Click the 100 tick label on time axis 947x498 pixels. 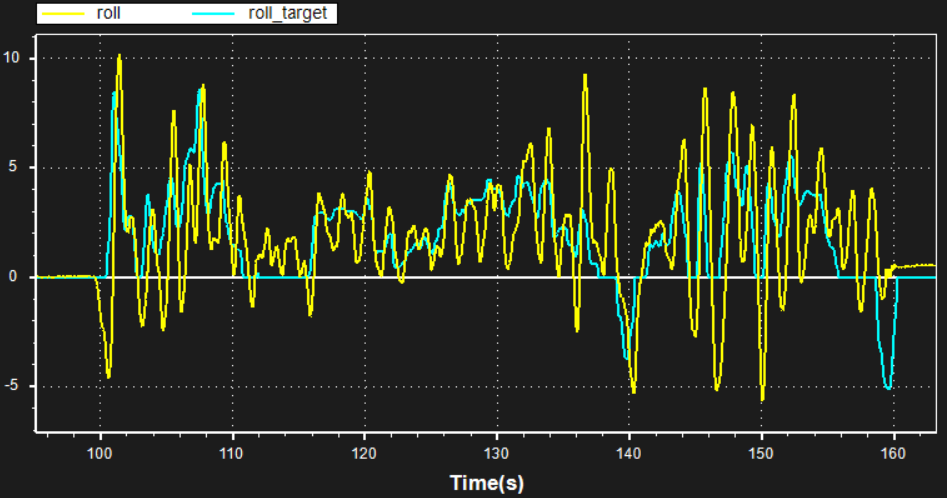tap(100, 453)
